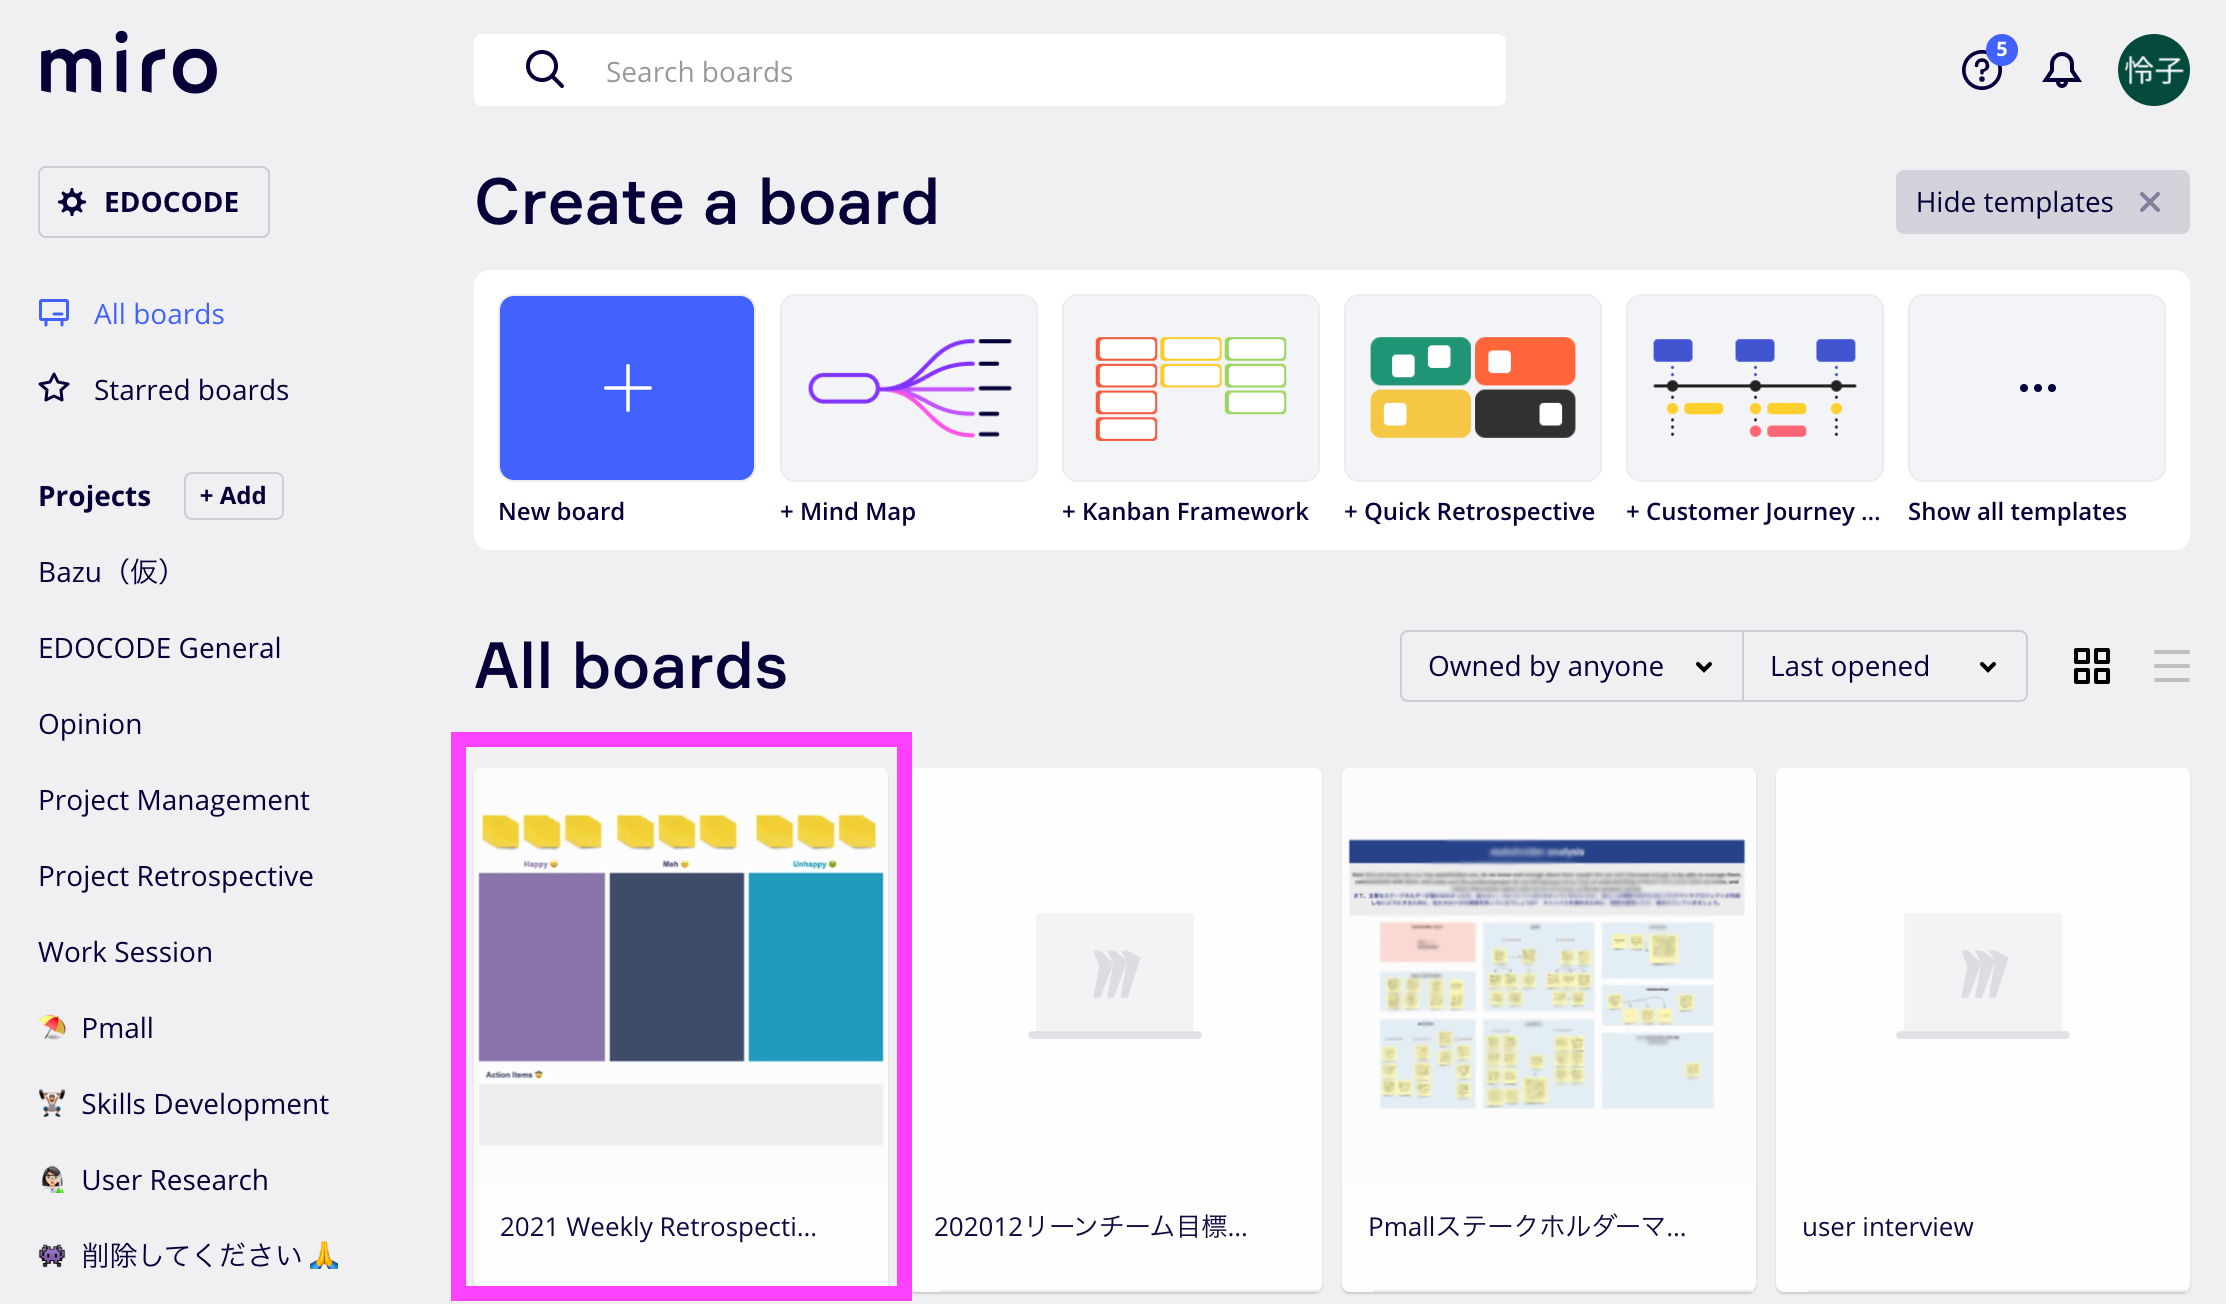Click the Show all templates link

pyautogui.click(x=2017, y=511)
